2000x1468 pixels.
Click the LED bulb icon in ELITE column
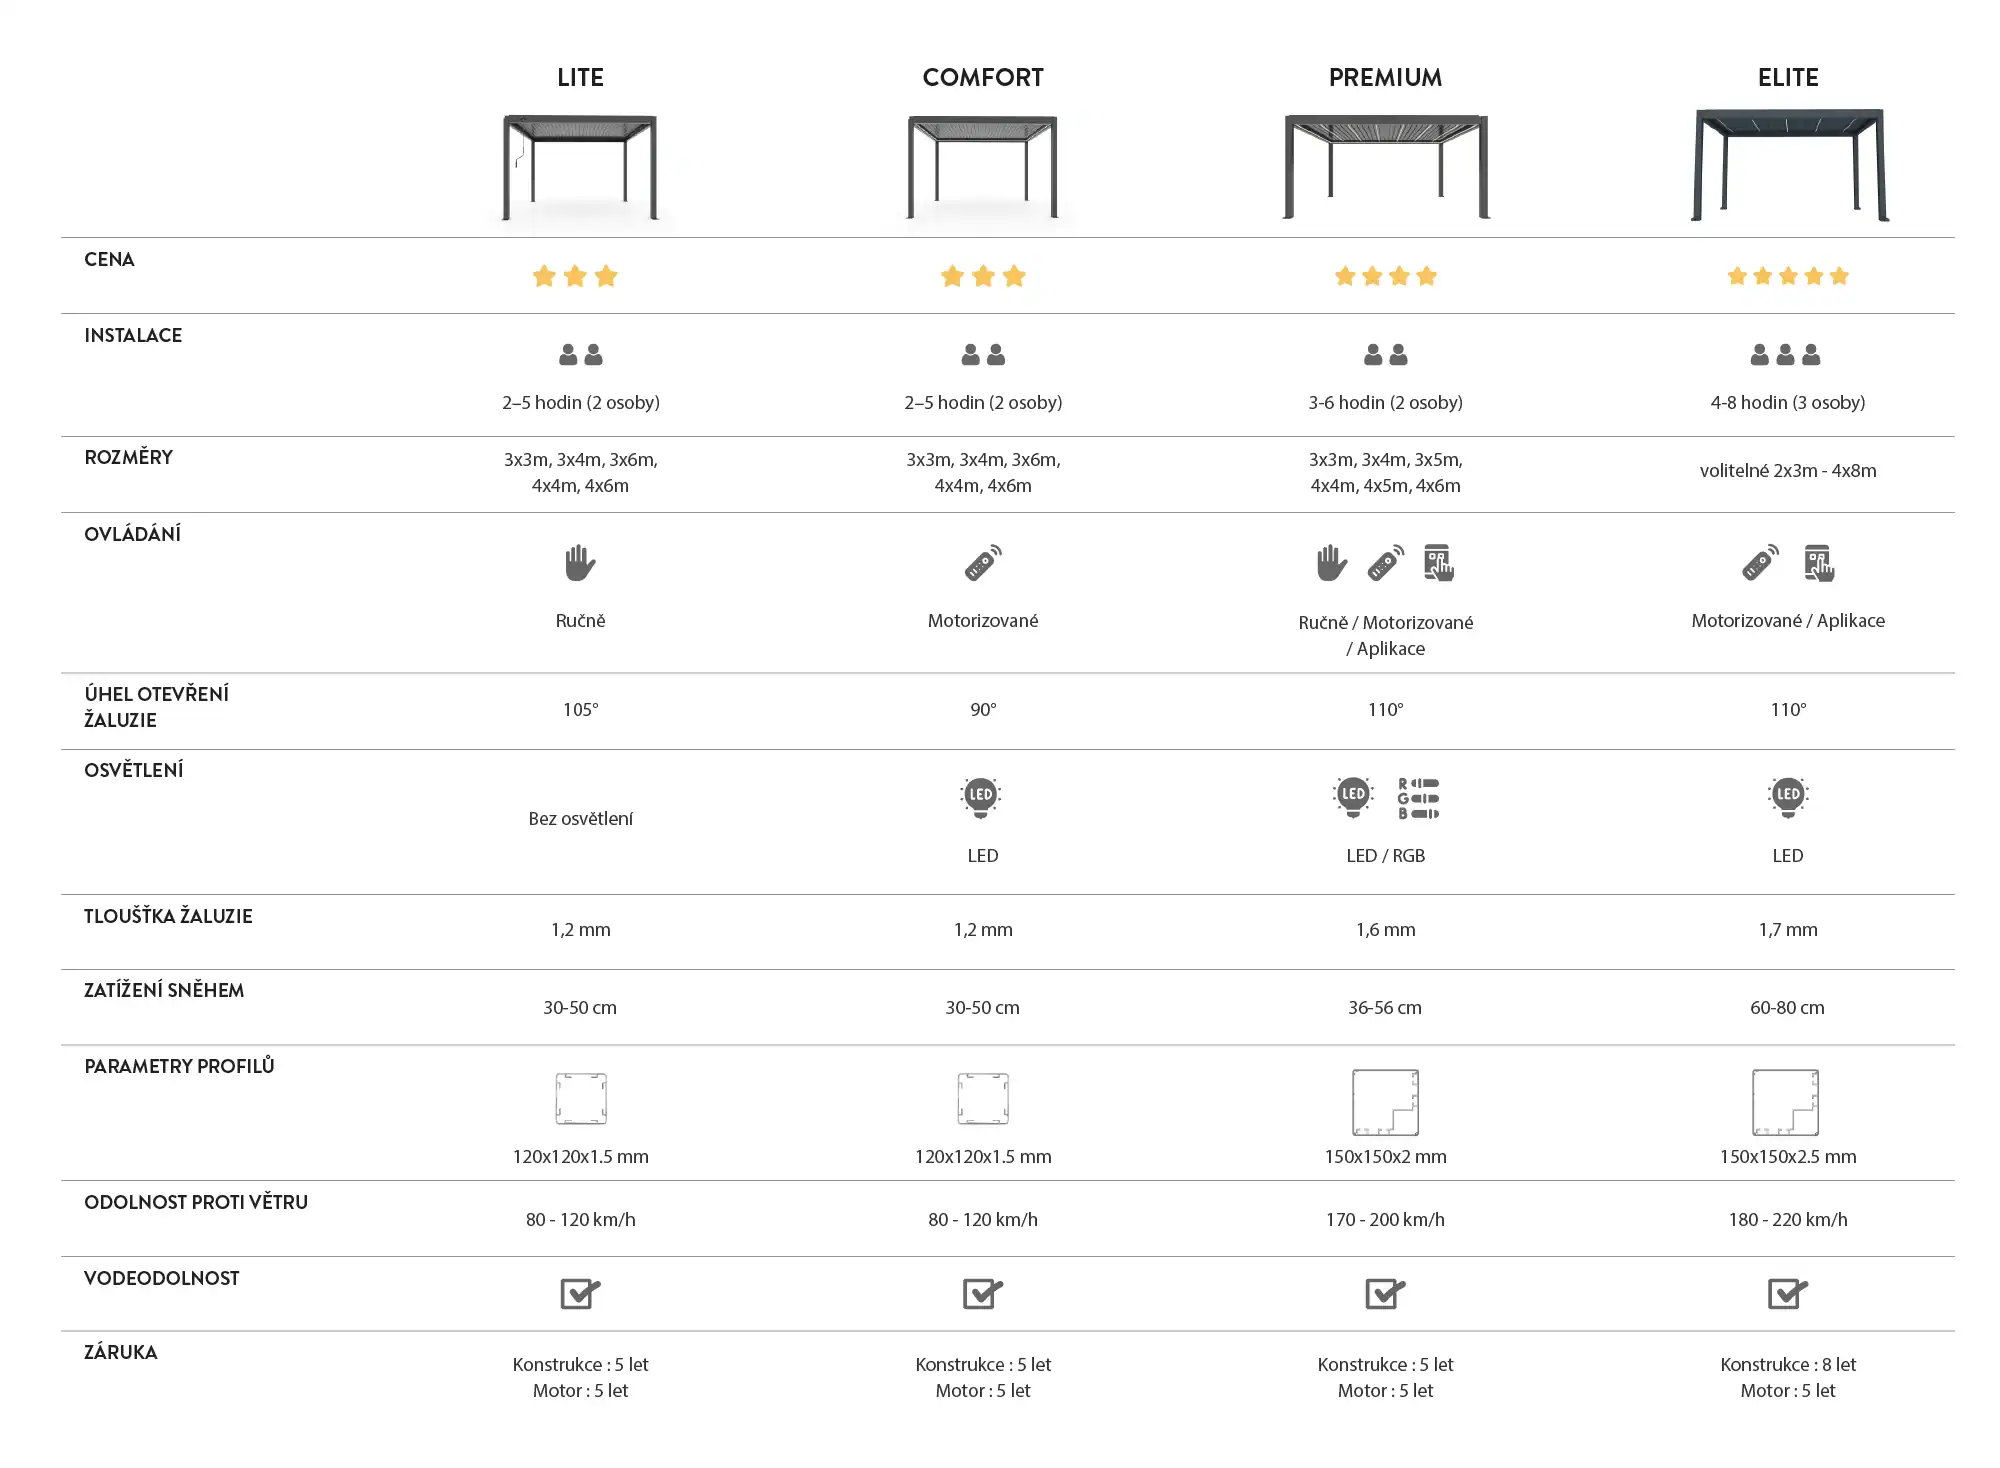[1788, 798]
